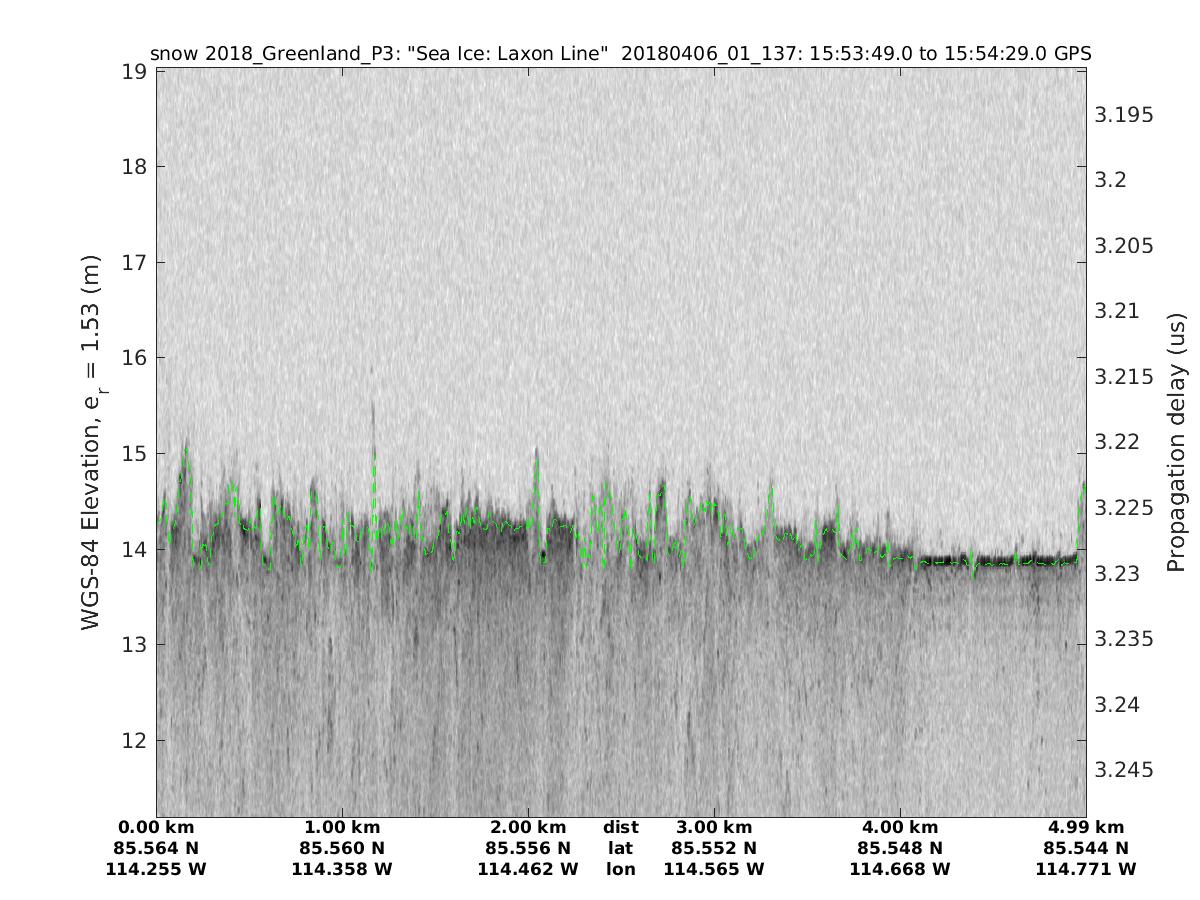Click the 3.245 propagation delay tick label
Viewport: 1200px width, 900px height.
[1125, 770]
